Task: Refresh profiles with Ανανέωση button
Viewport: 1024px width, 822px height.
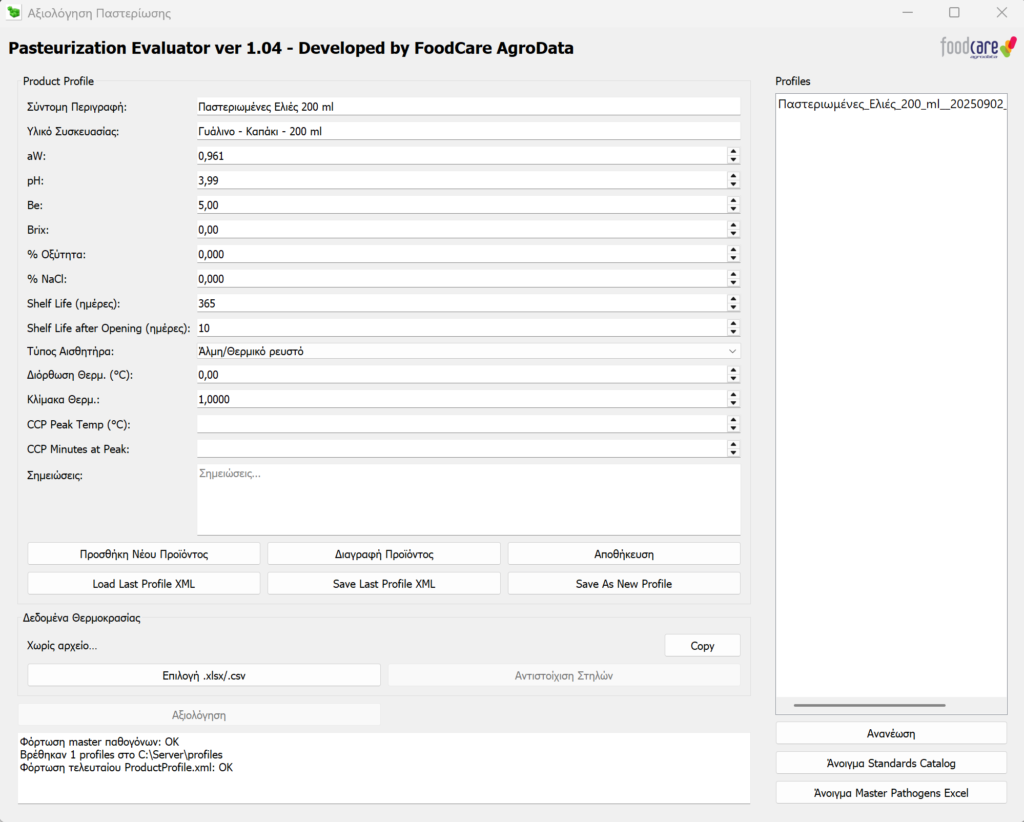Action: click(891, 733)
